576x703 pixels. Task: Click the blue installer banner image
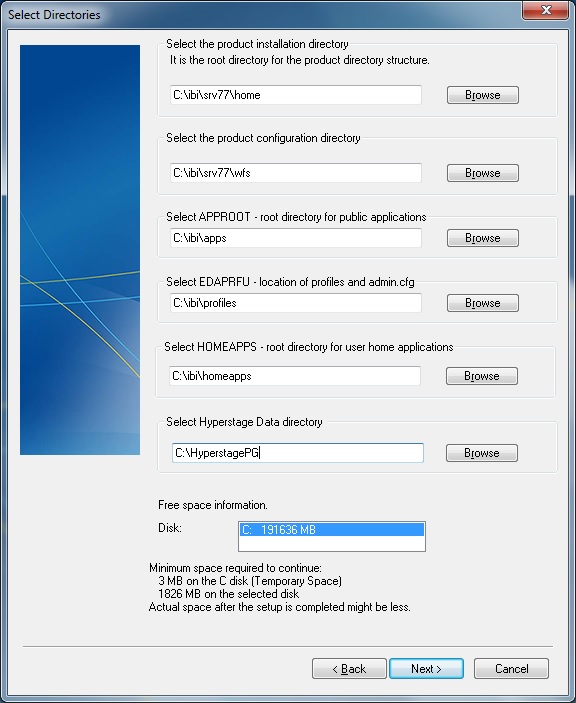tap(80, 250)
